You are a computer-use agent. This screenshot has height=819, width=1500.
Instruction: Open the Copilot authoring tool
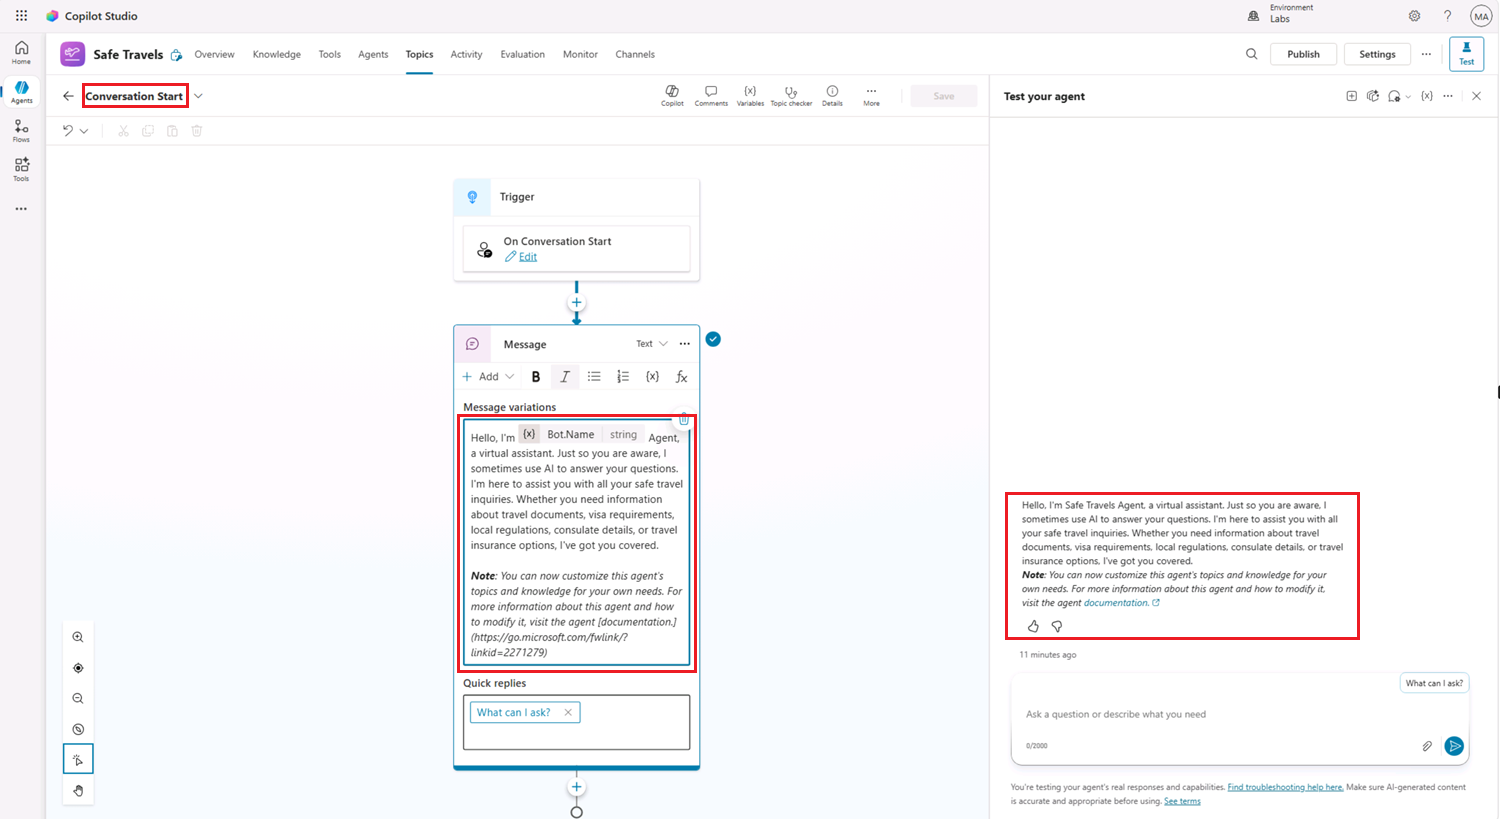672,95
